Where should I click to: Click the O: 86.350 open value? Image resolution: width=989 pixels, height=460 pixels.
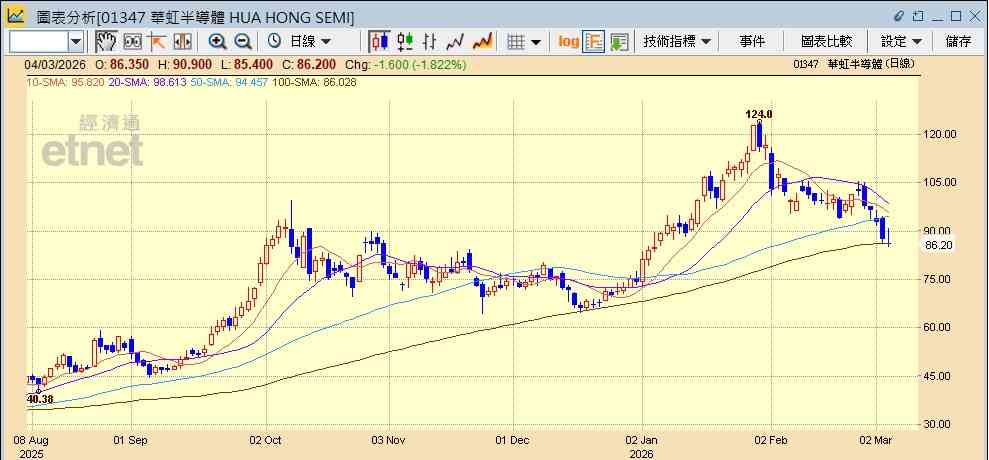122,64
